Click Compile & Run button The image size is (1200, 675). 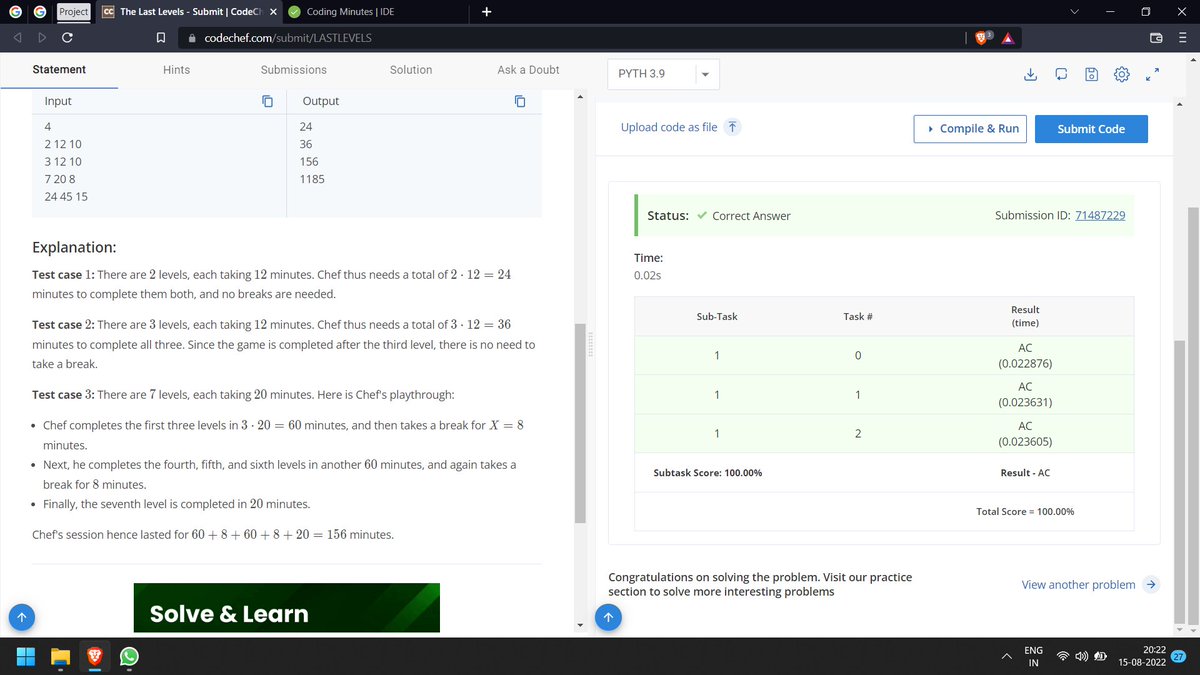click(x=970, y=128)
